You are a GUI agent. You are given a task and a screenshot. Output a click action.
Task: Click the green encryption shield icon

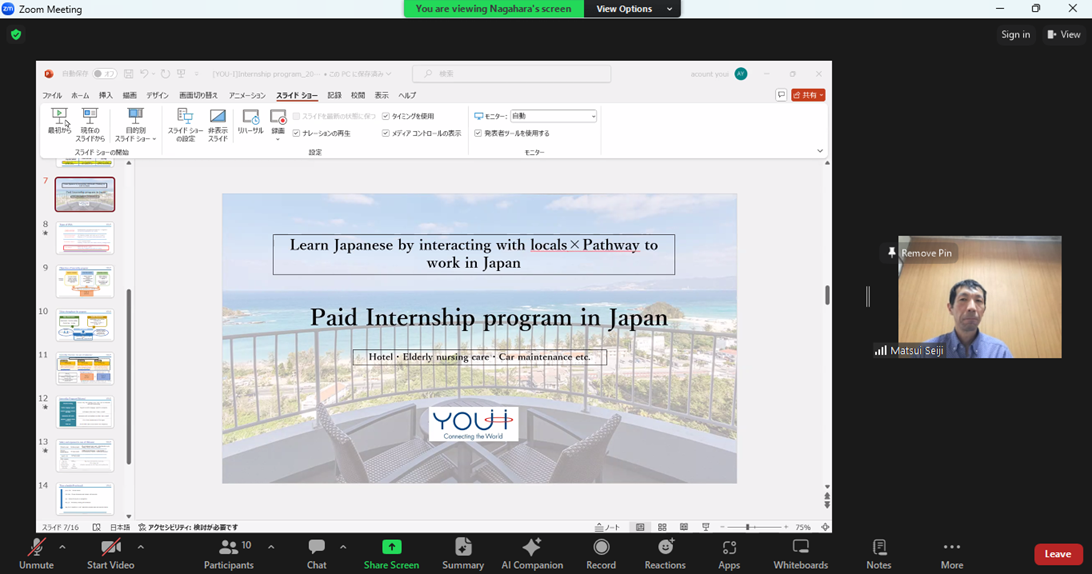click(16, 34)
